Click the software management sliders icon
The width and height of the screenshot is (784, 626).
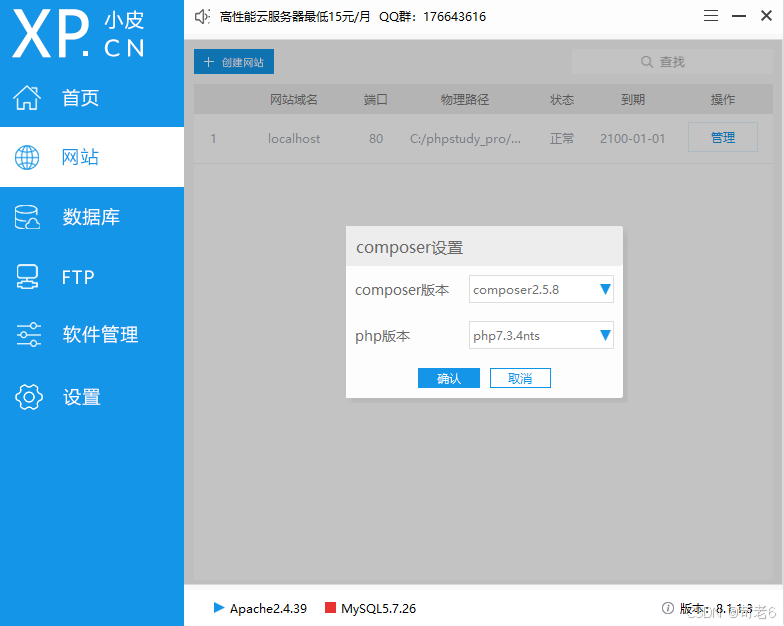click(x=28, y=334)
